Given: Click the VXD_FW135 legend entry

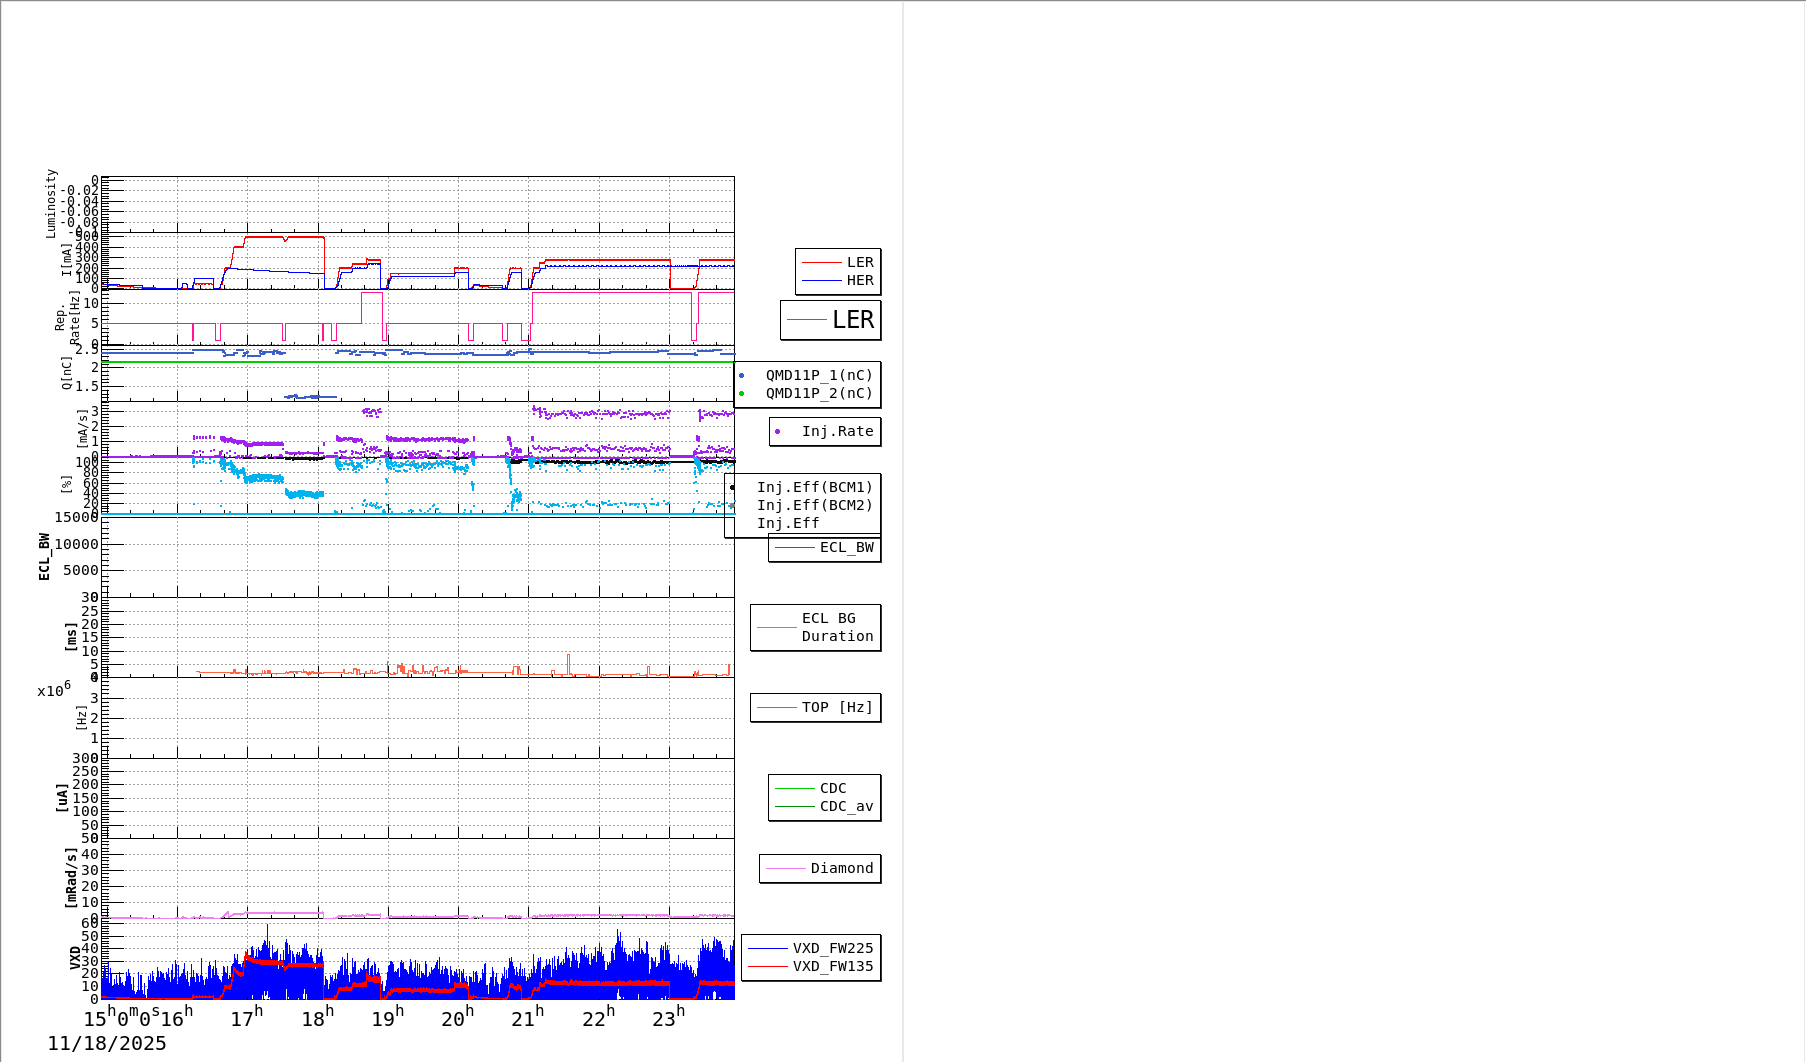Looking at the screenshot, I should pyautogui.click(x=832, y=967).
